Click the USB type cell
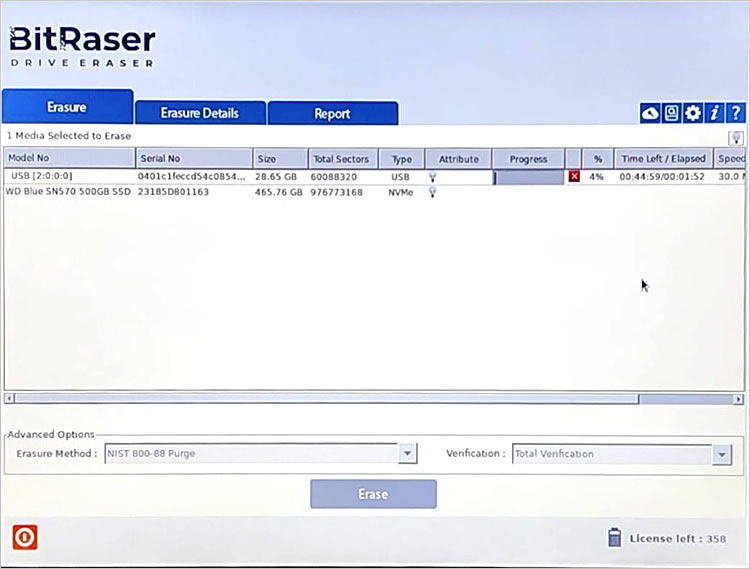Screen dimensions: 750x569 click(x=400, y=177)
